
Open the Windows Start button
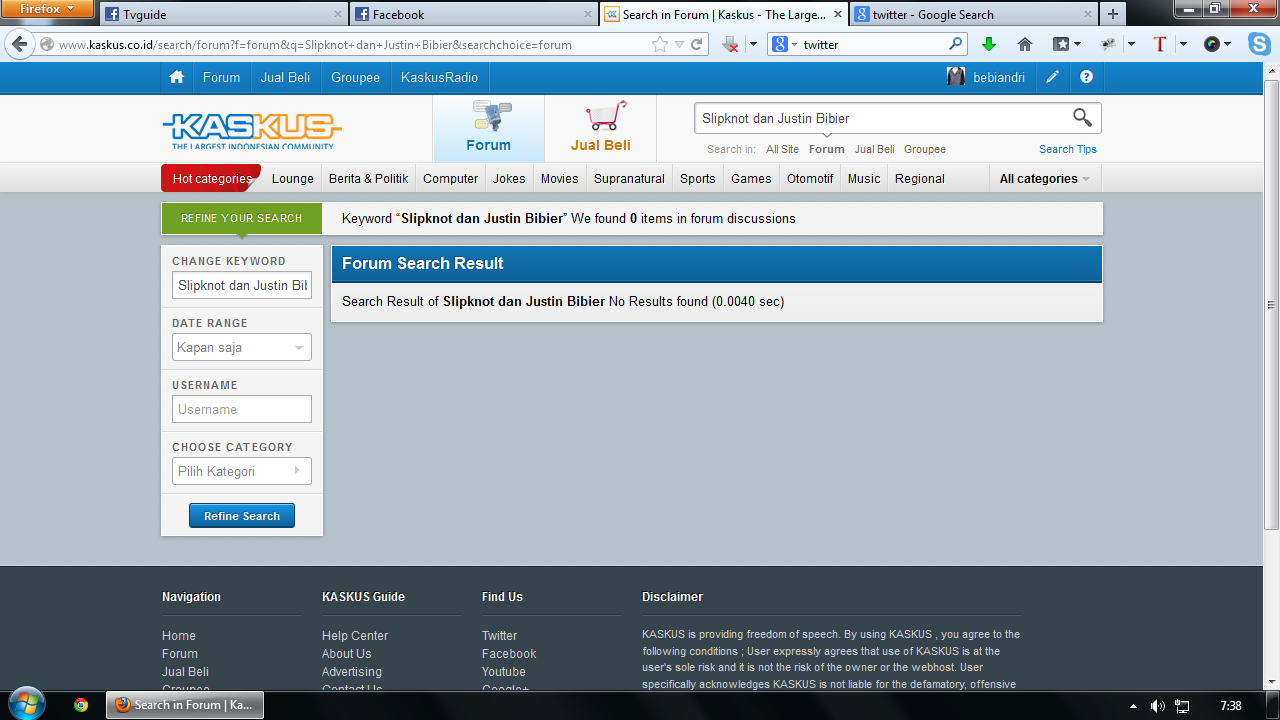click(26, 704)
